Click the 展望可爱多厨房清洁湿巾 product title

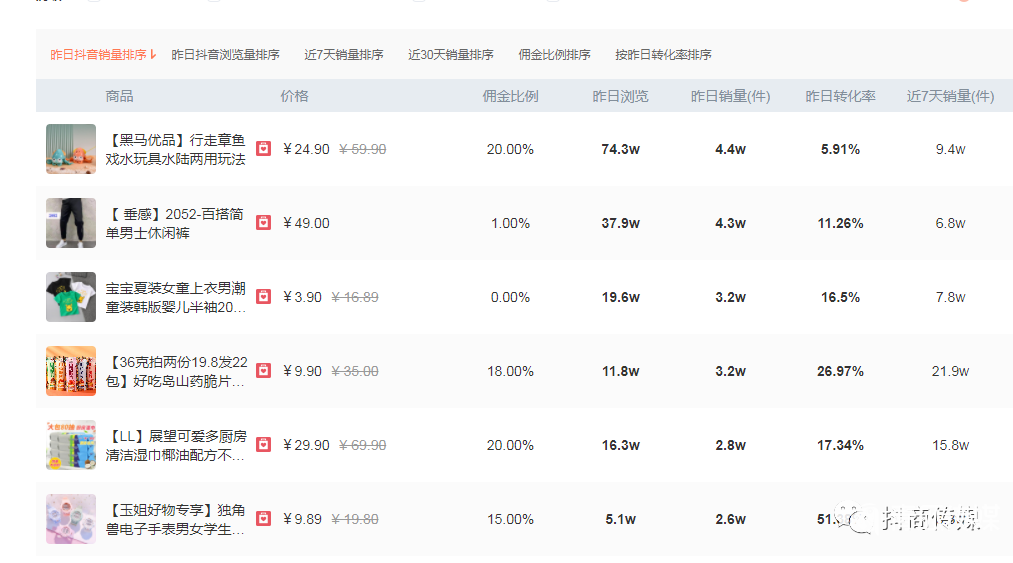(x=176, y=445)
